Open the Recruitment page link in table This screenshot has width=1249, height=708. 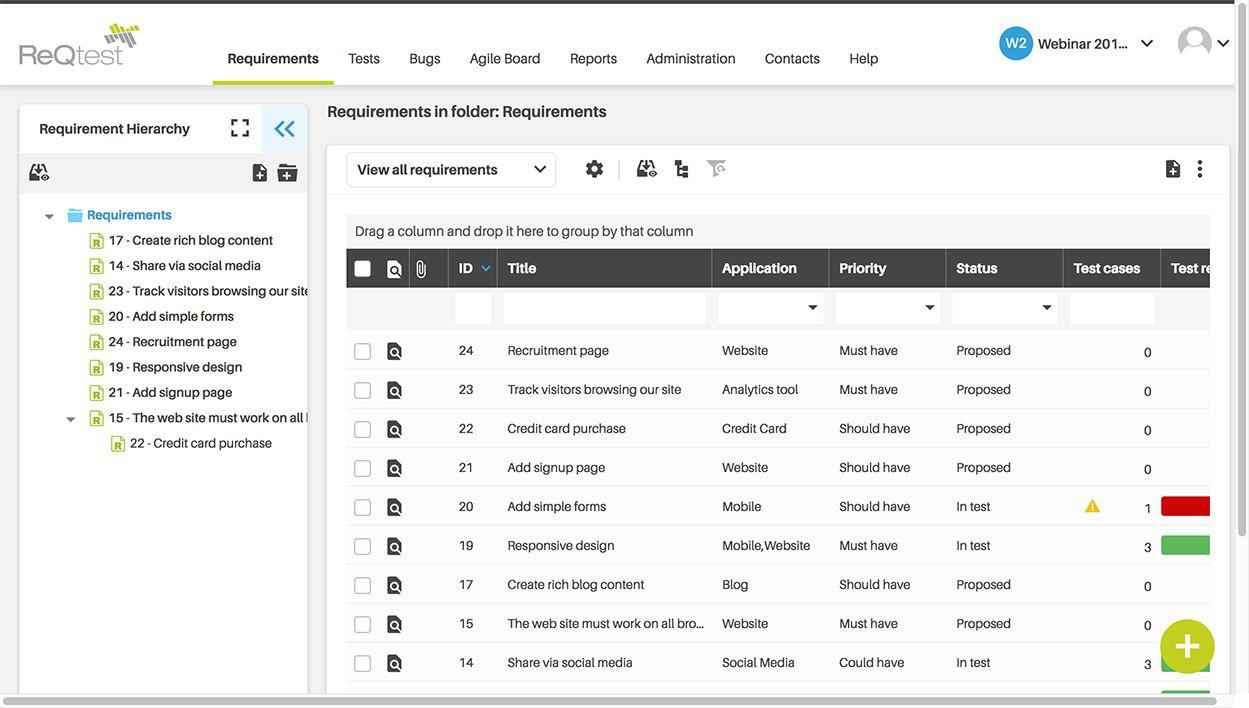[x=558, y=351]
